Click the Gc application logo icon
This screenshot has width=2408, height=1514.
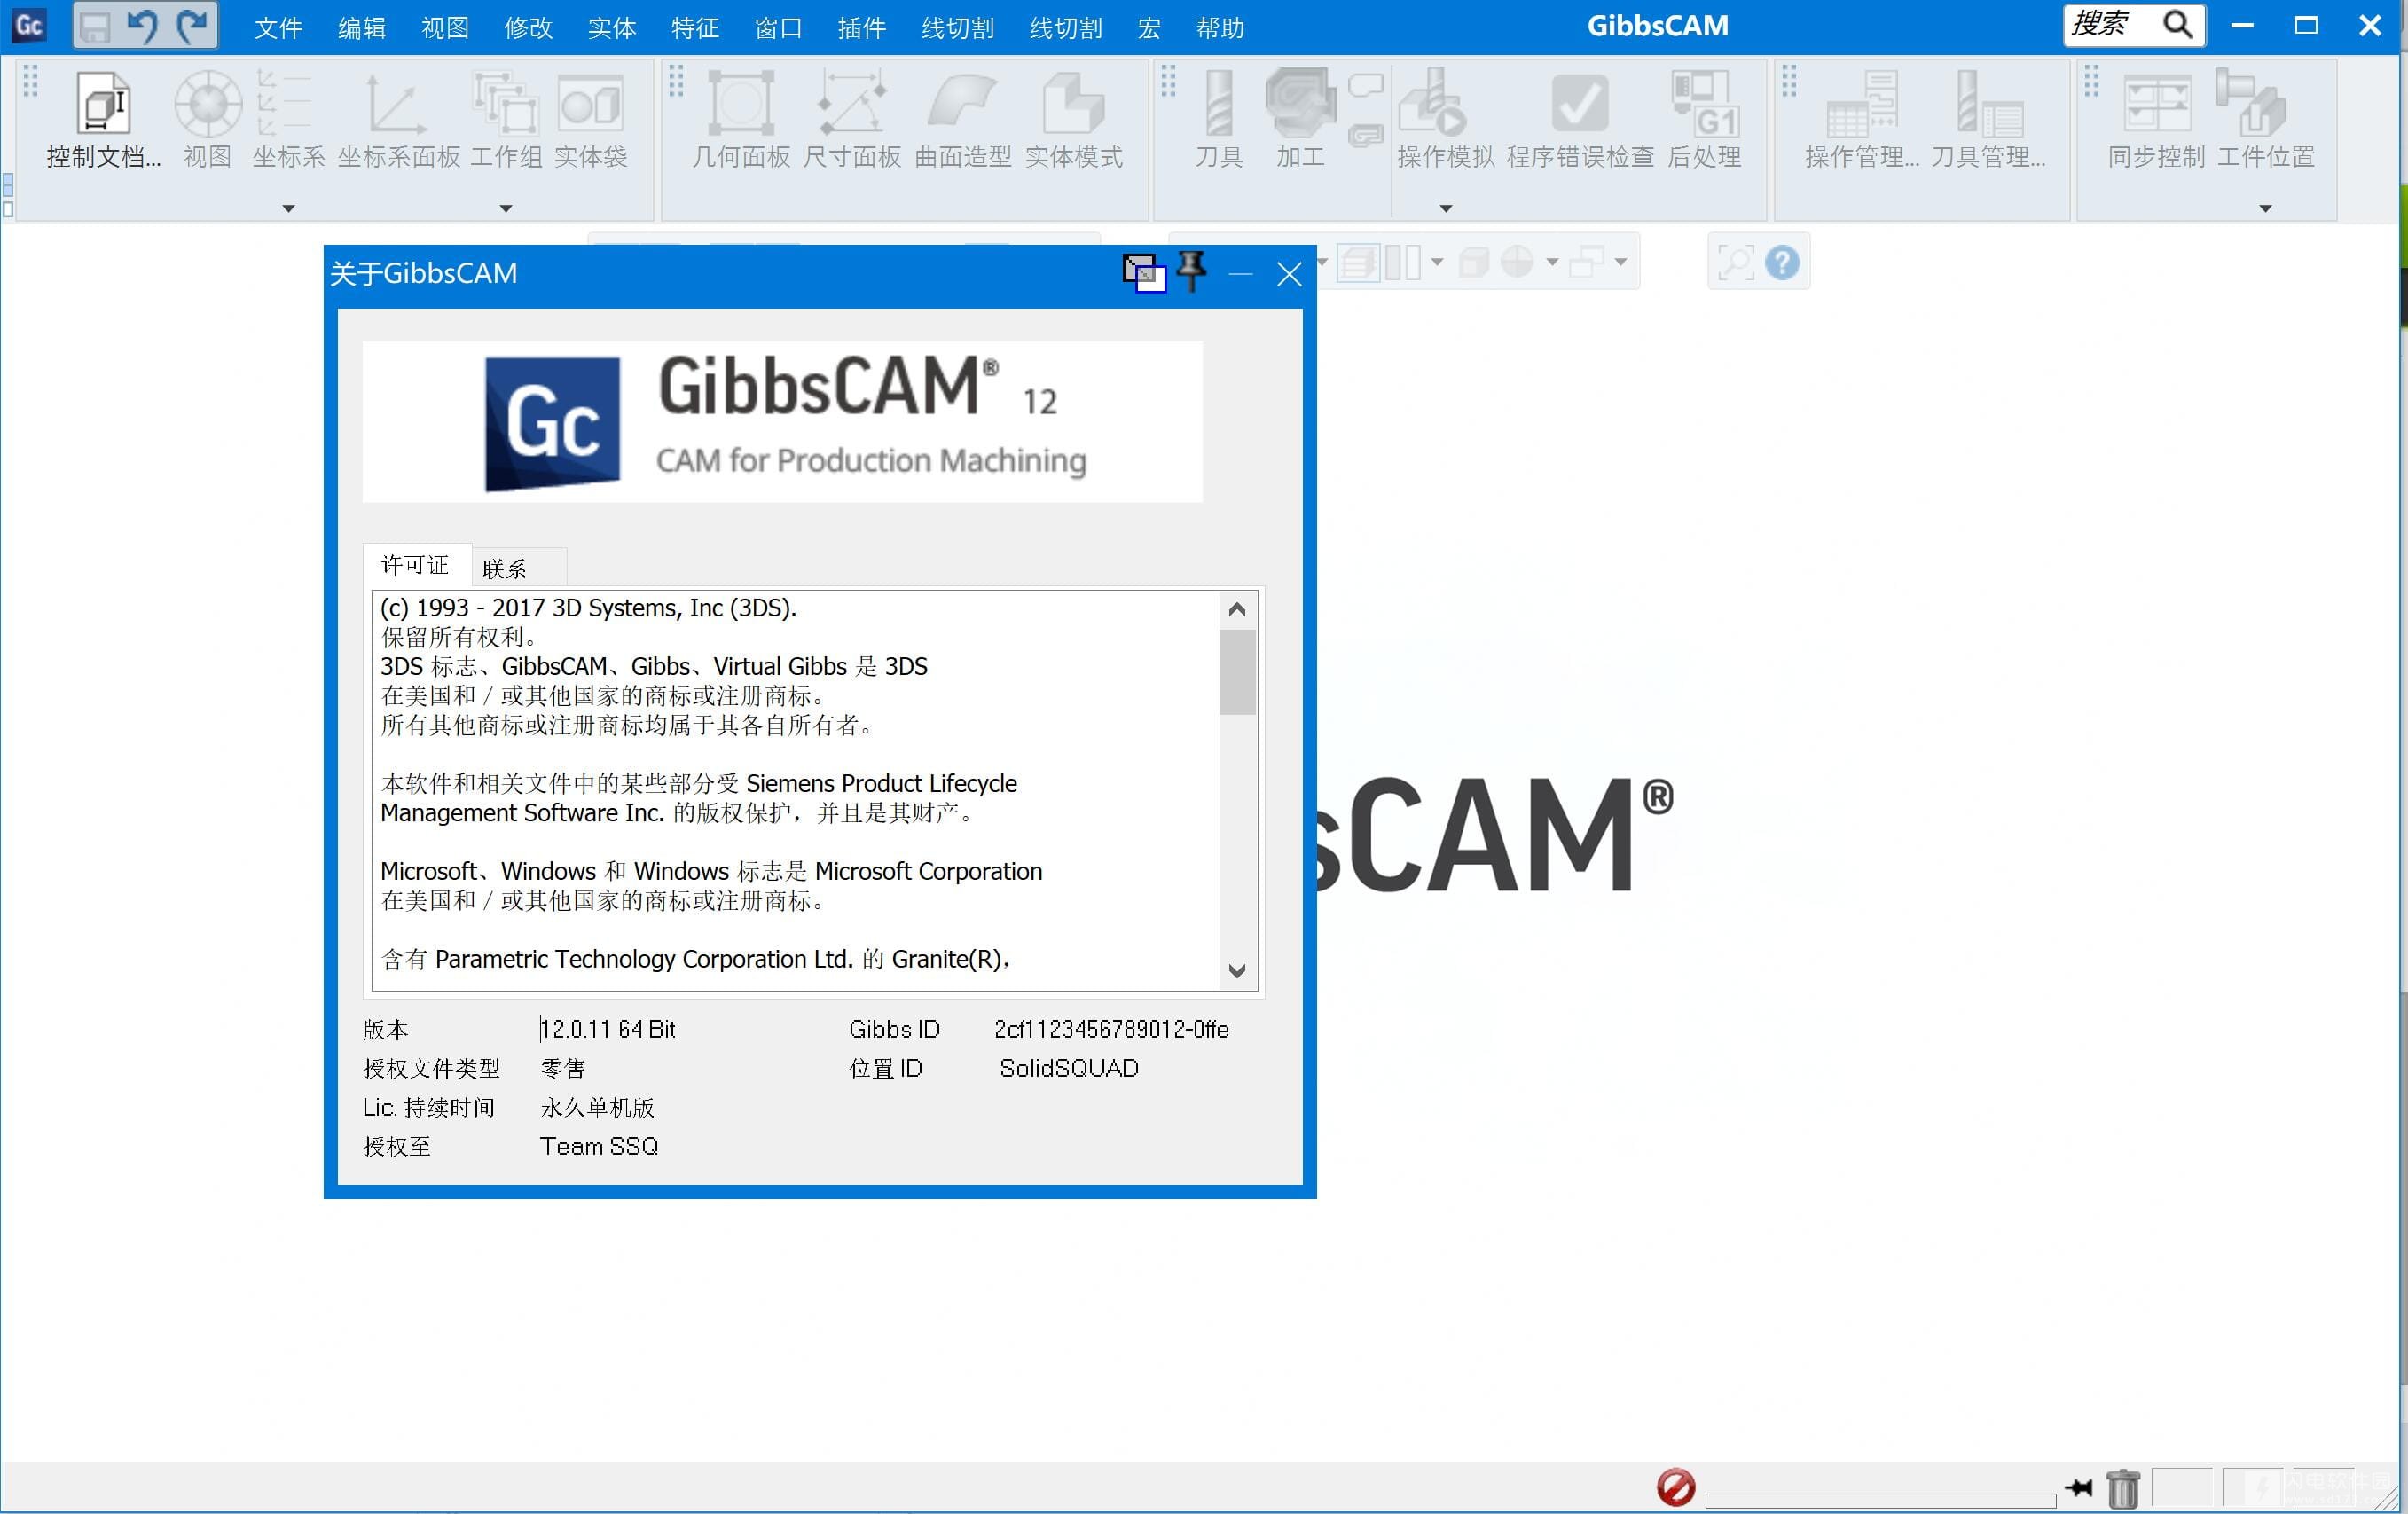pos(29,25)
